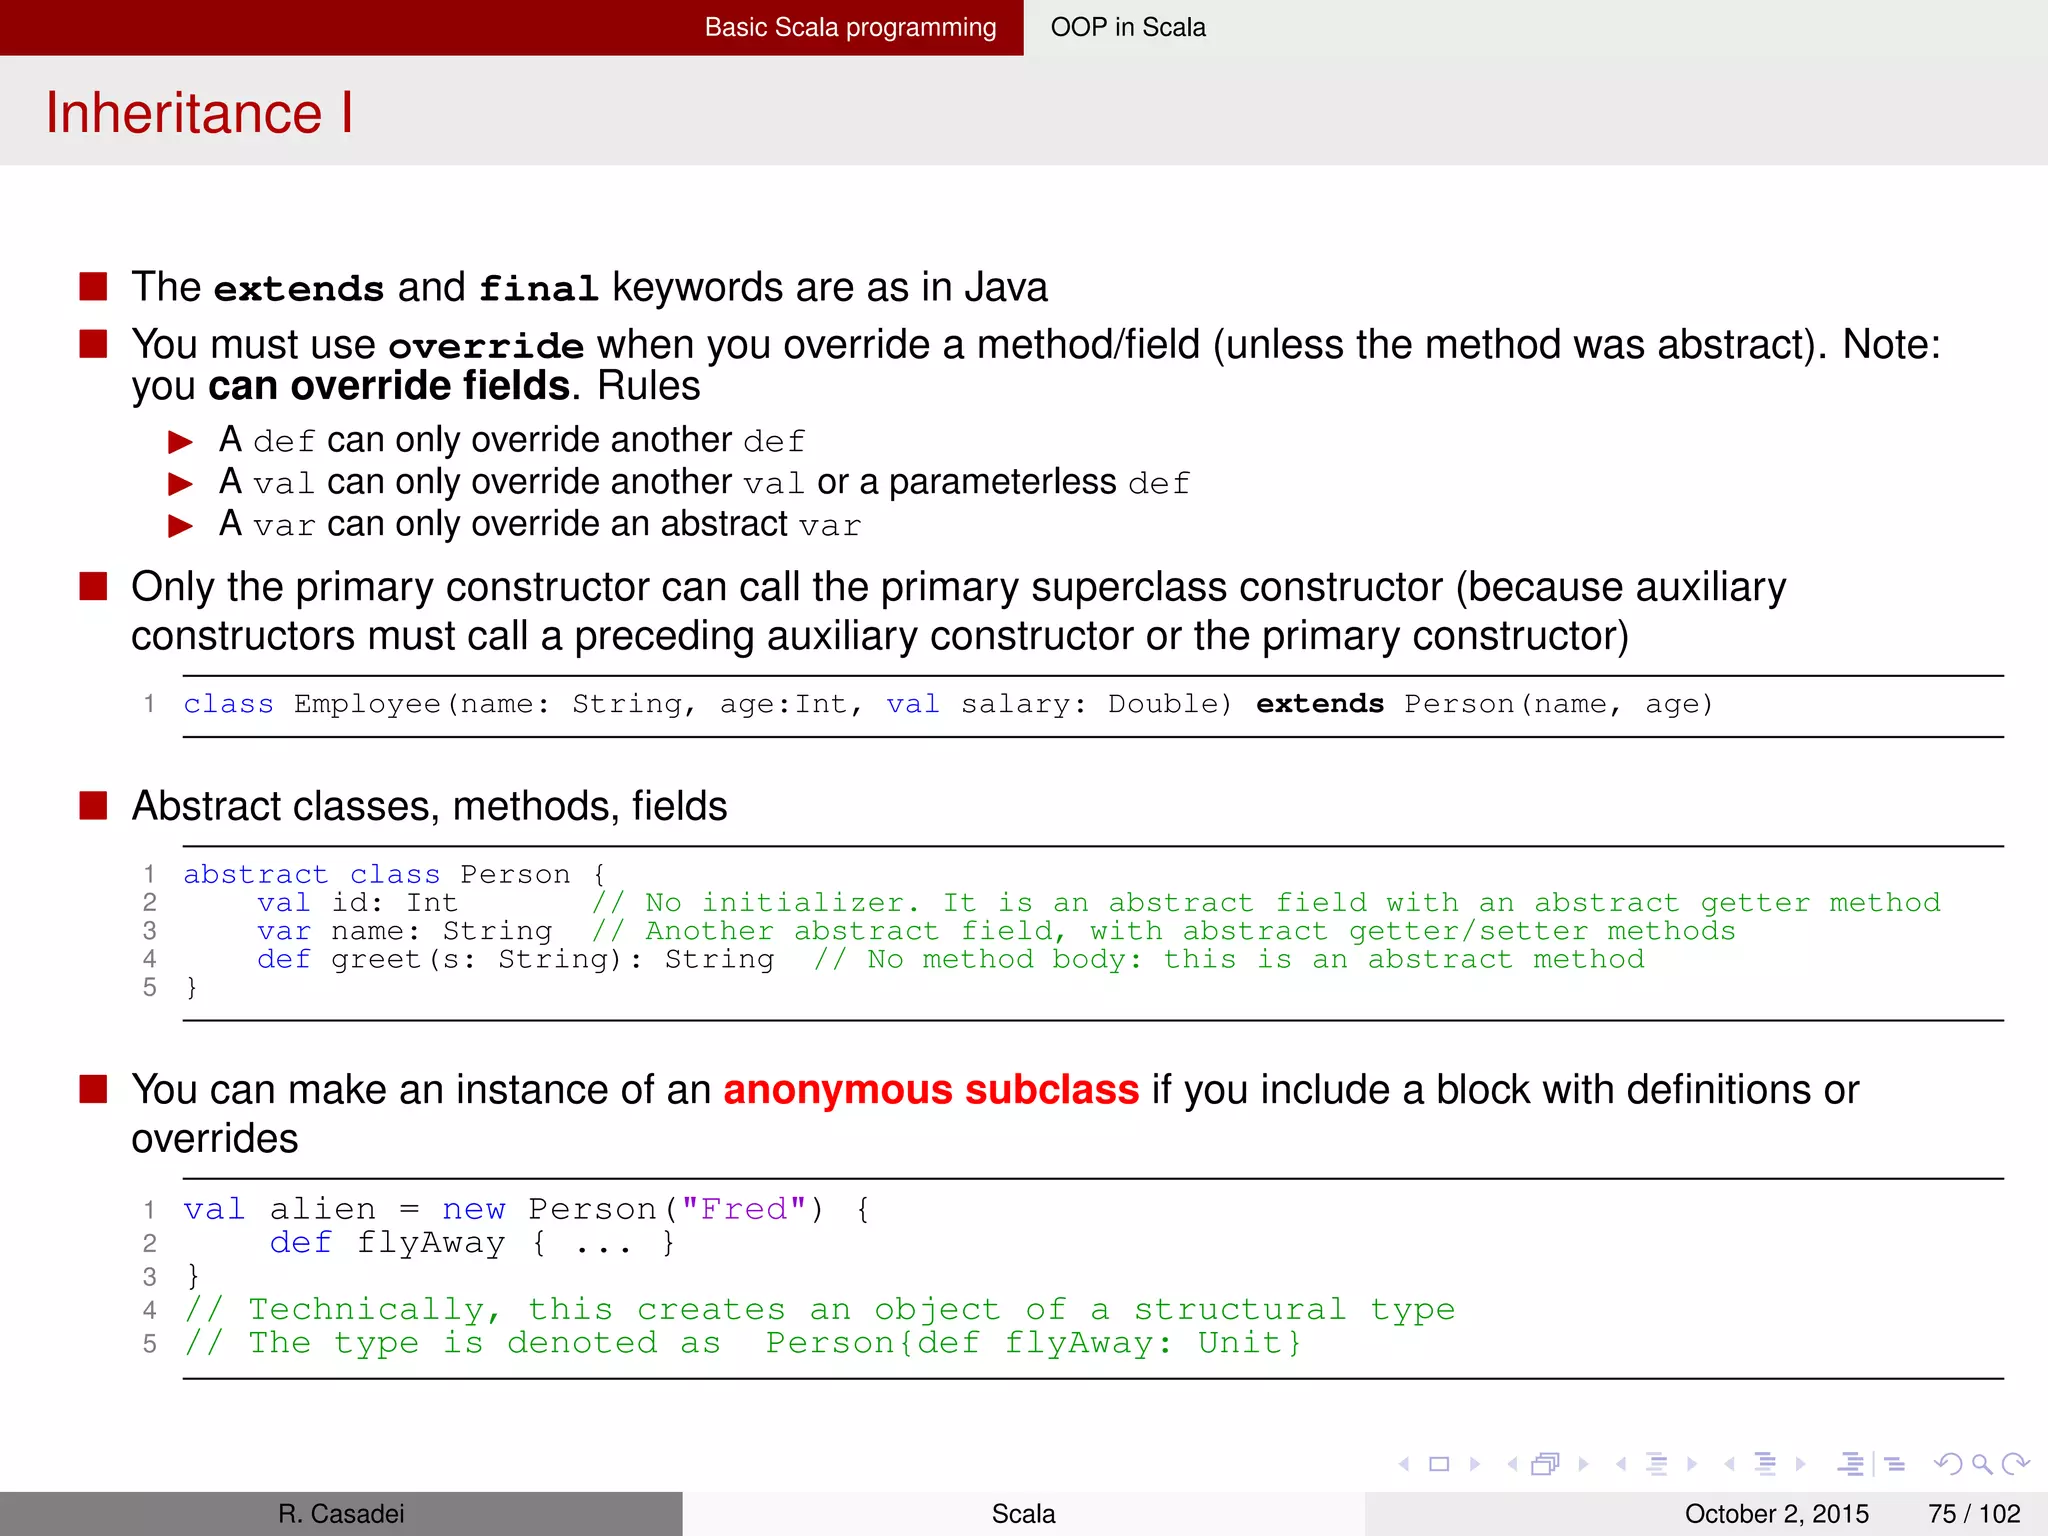
Task: Click the bold 'override' keyword in bullet
Action: click(486, 345)
